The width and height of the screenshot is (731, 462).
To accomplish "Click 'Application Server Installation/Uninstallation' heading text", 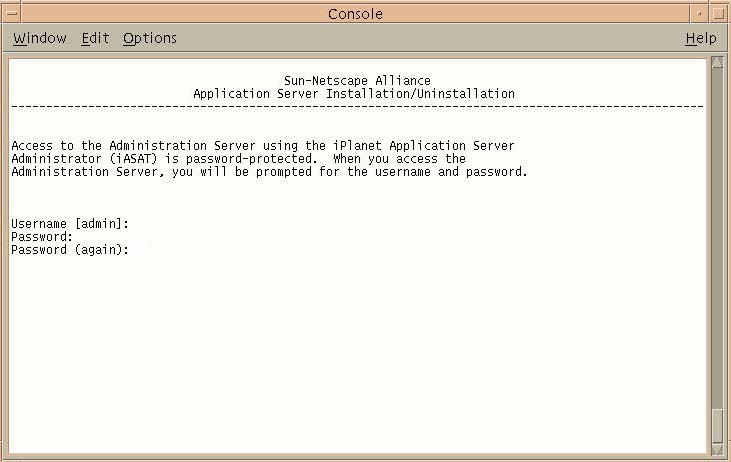I will coord(354,94).
